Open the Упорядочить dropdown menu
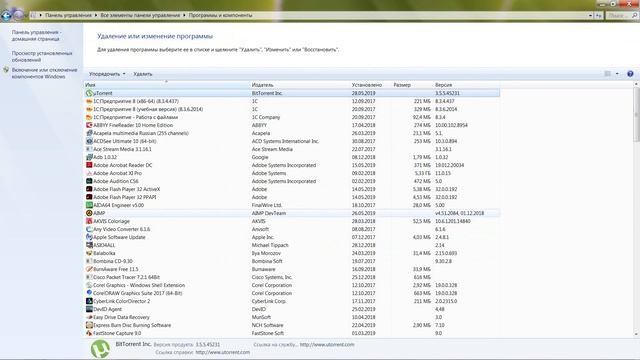640x360 pixels. pos(107,74)
